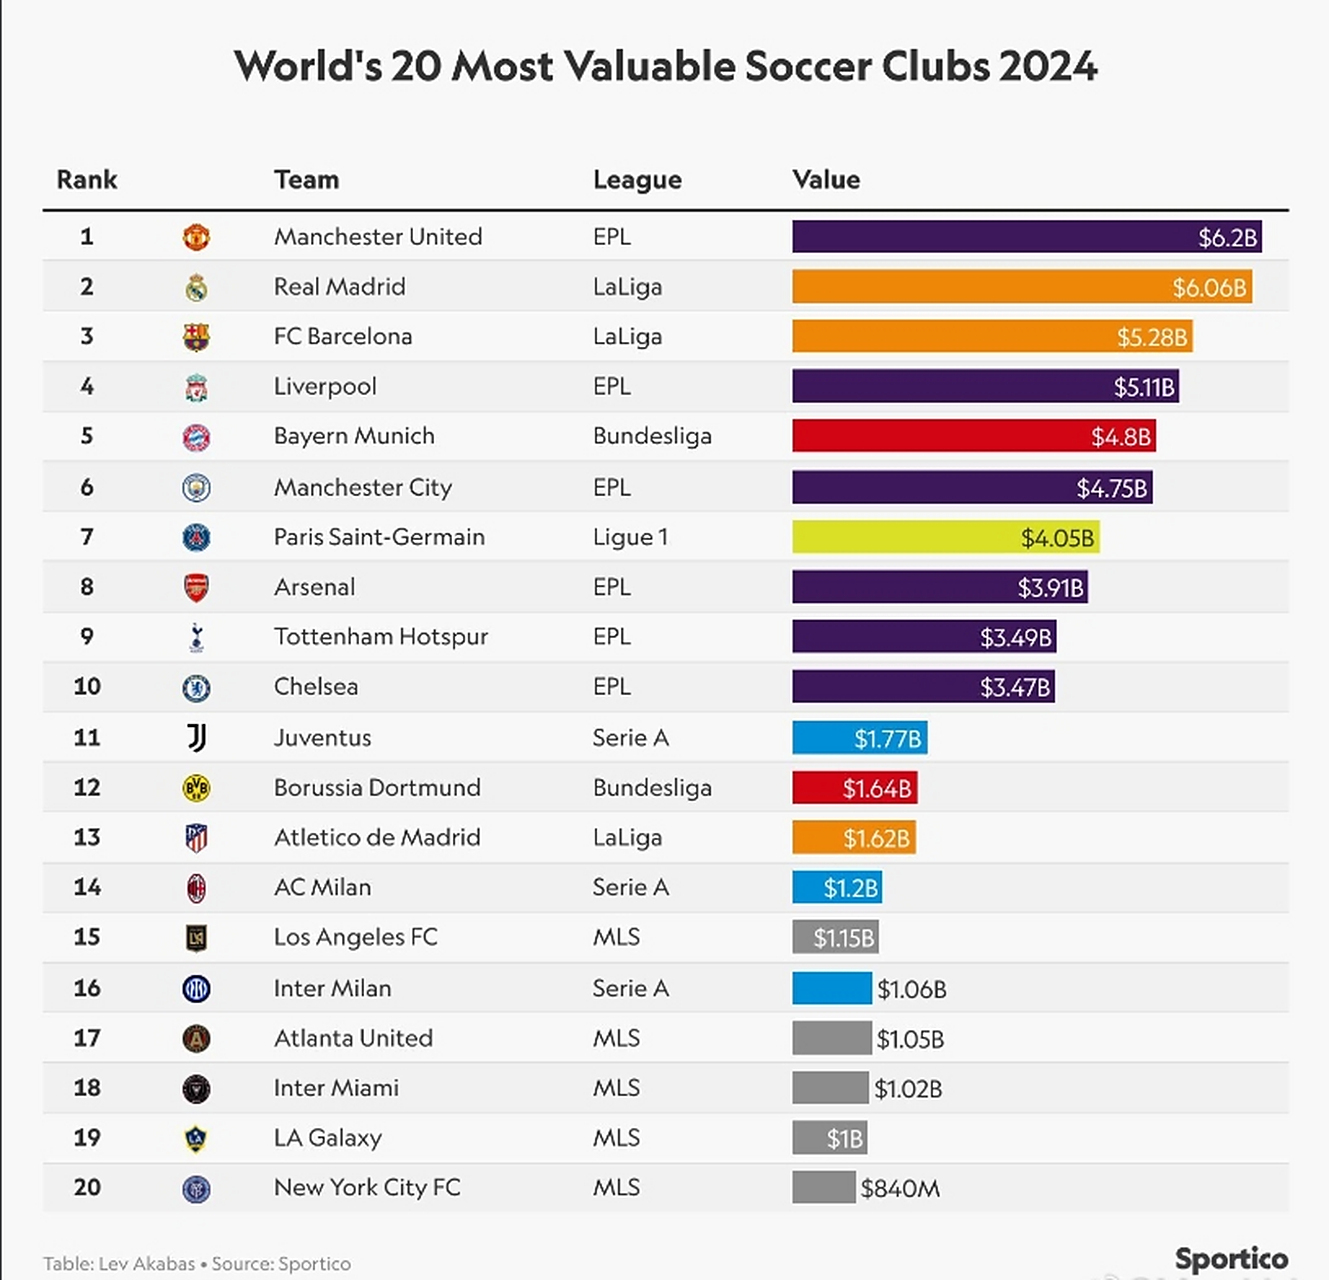Click the Real Madrid club crest

[196, 288]
